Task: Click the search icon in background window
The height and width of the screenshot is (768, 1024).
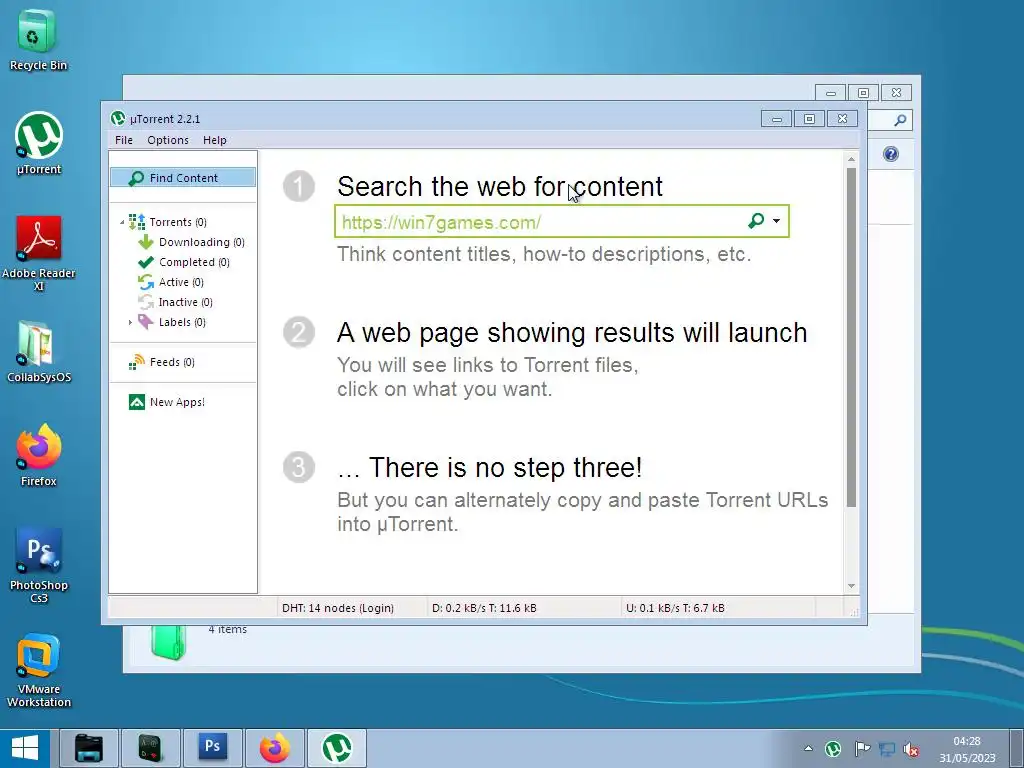Action: 900,120
